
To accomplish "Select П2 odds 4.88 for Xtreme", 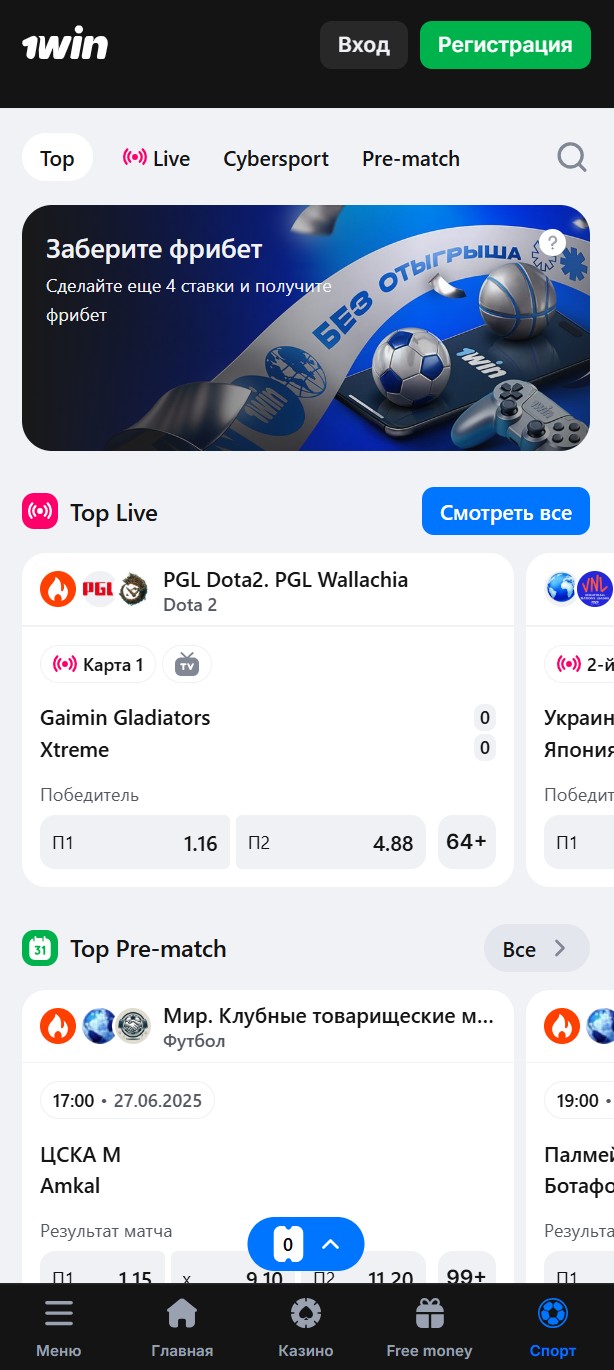I will point(331,843).
